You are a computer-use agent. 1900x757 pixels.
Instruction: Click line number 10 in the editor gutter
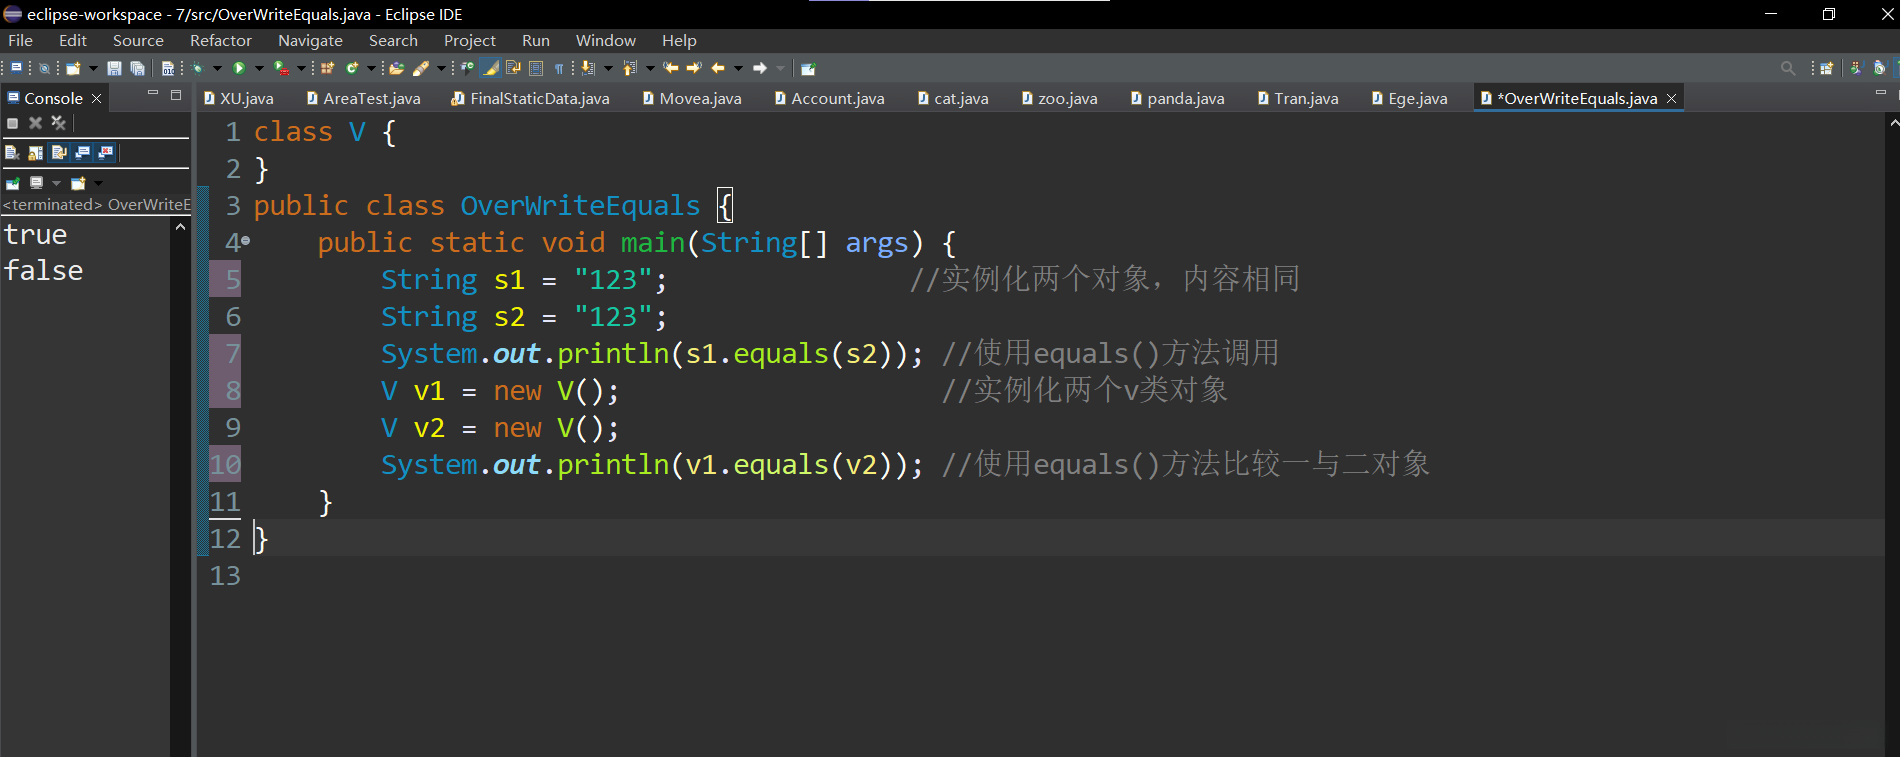[226, 465]
